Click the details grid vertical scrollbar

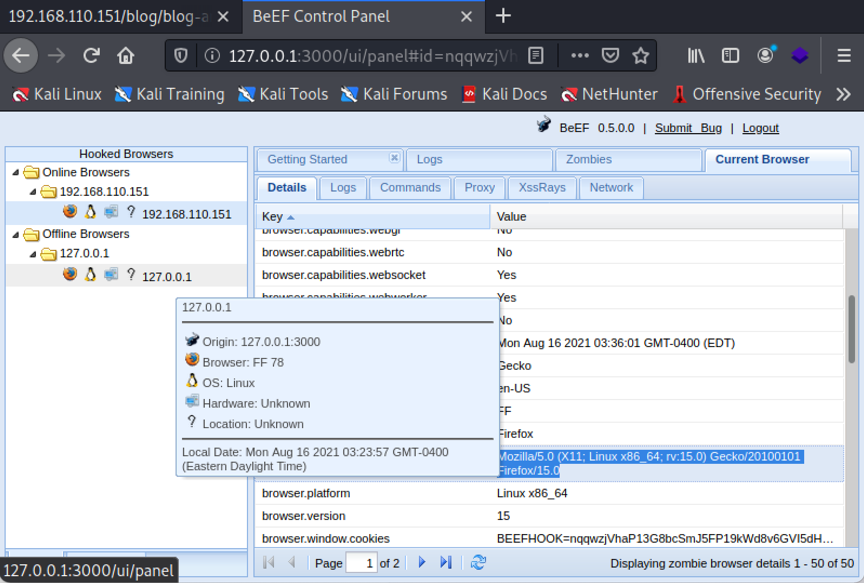[x=851, y=329]
